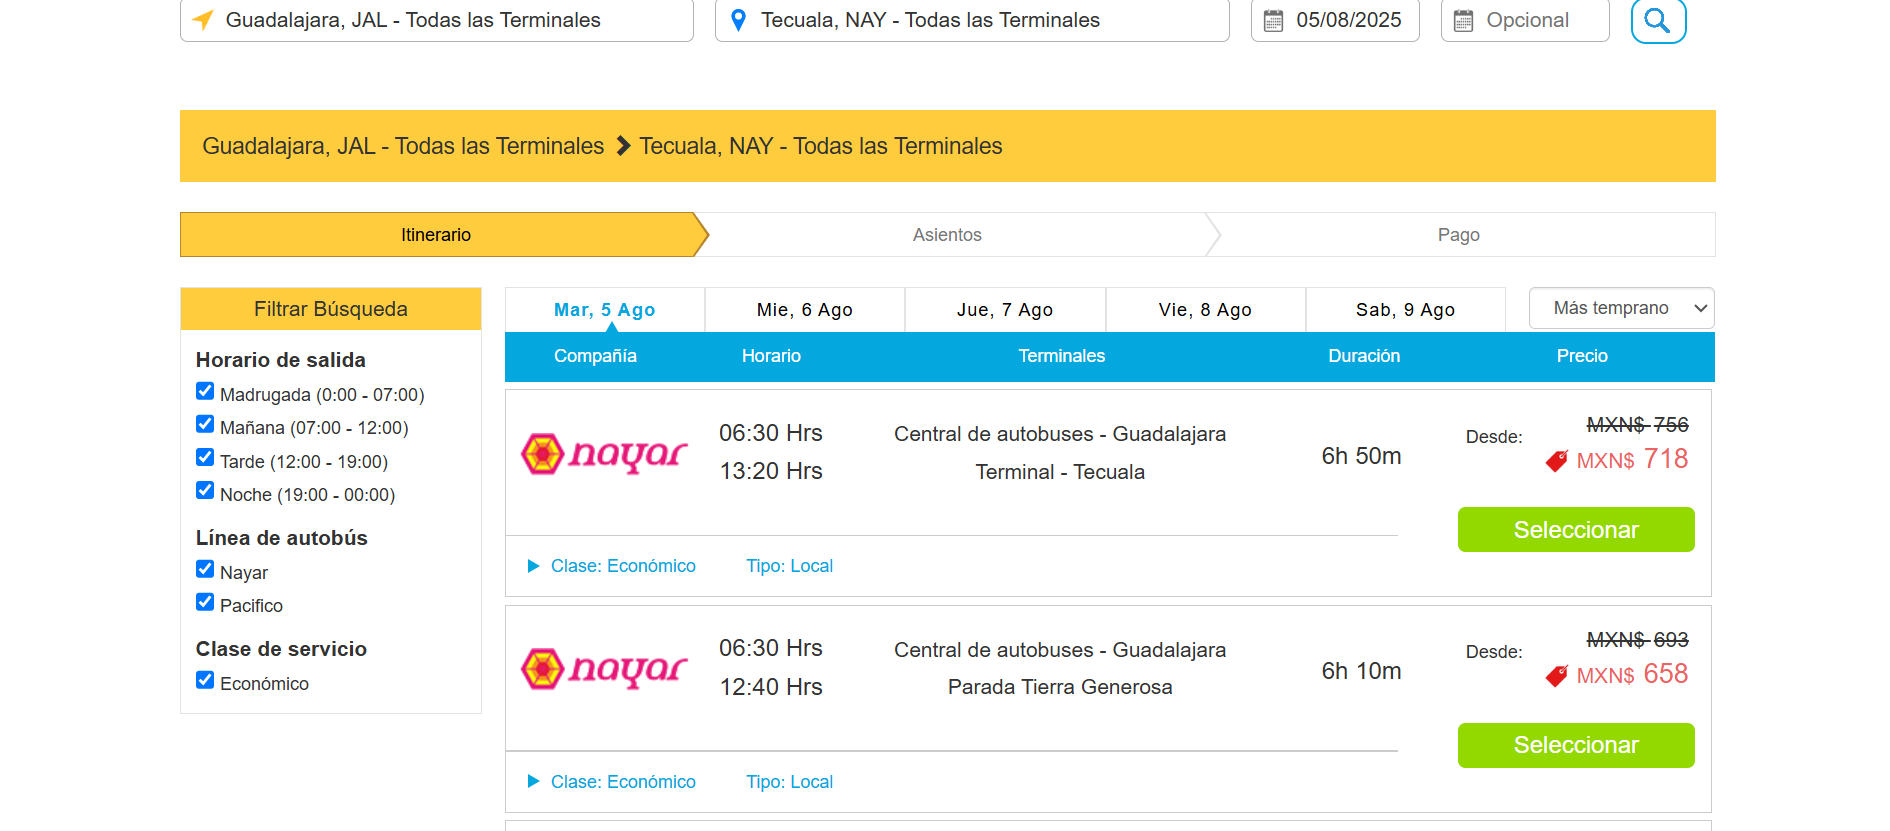The width and height of the screenshot is (1890, 831).
Task: Switch to the Mie, 6 Ago date tab
Action: pyautogui.click(x=805, y=310)
